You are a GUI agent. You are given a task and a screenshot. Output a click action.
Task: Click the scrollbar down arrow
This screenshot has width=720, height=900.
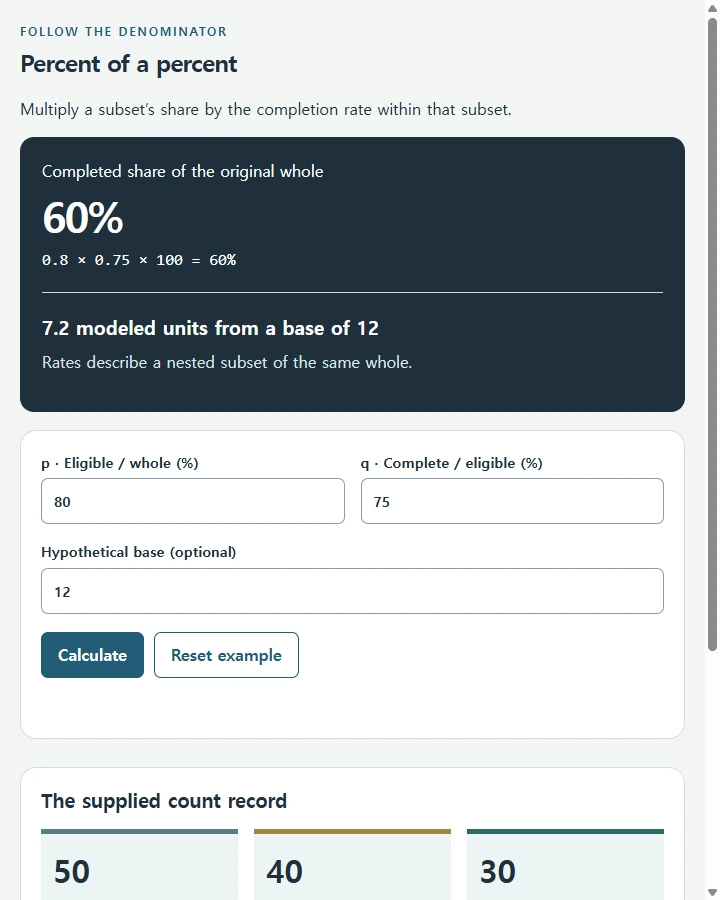(x=712, y=892)
